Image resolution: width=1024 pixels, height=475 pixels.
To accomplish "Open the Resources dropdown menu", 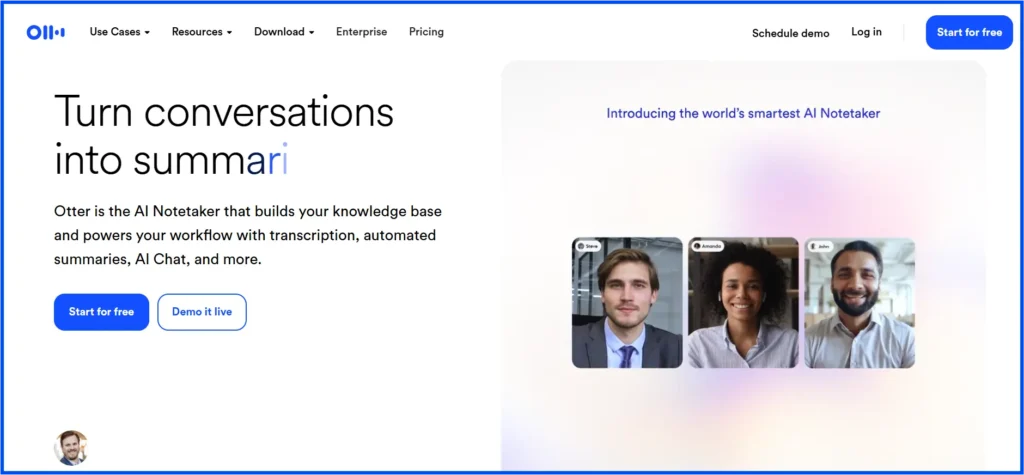I will click(x=201, y=32).
